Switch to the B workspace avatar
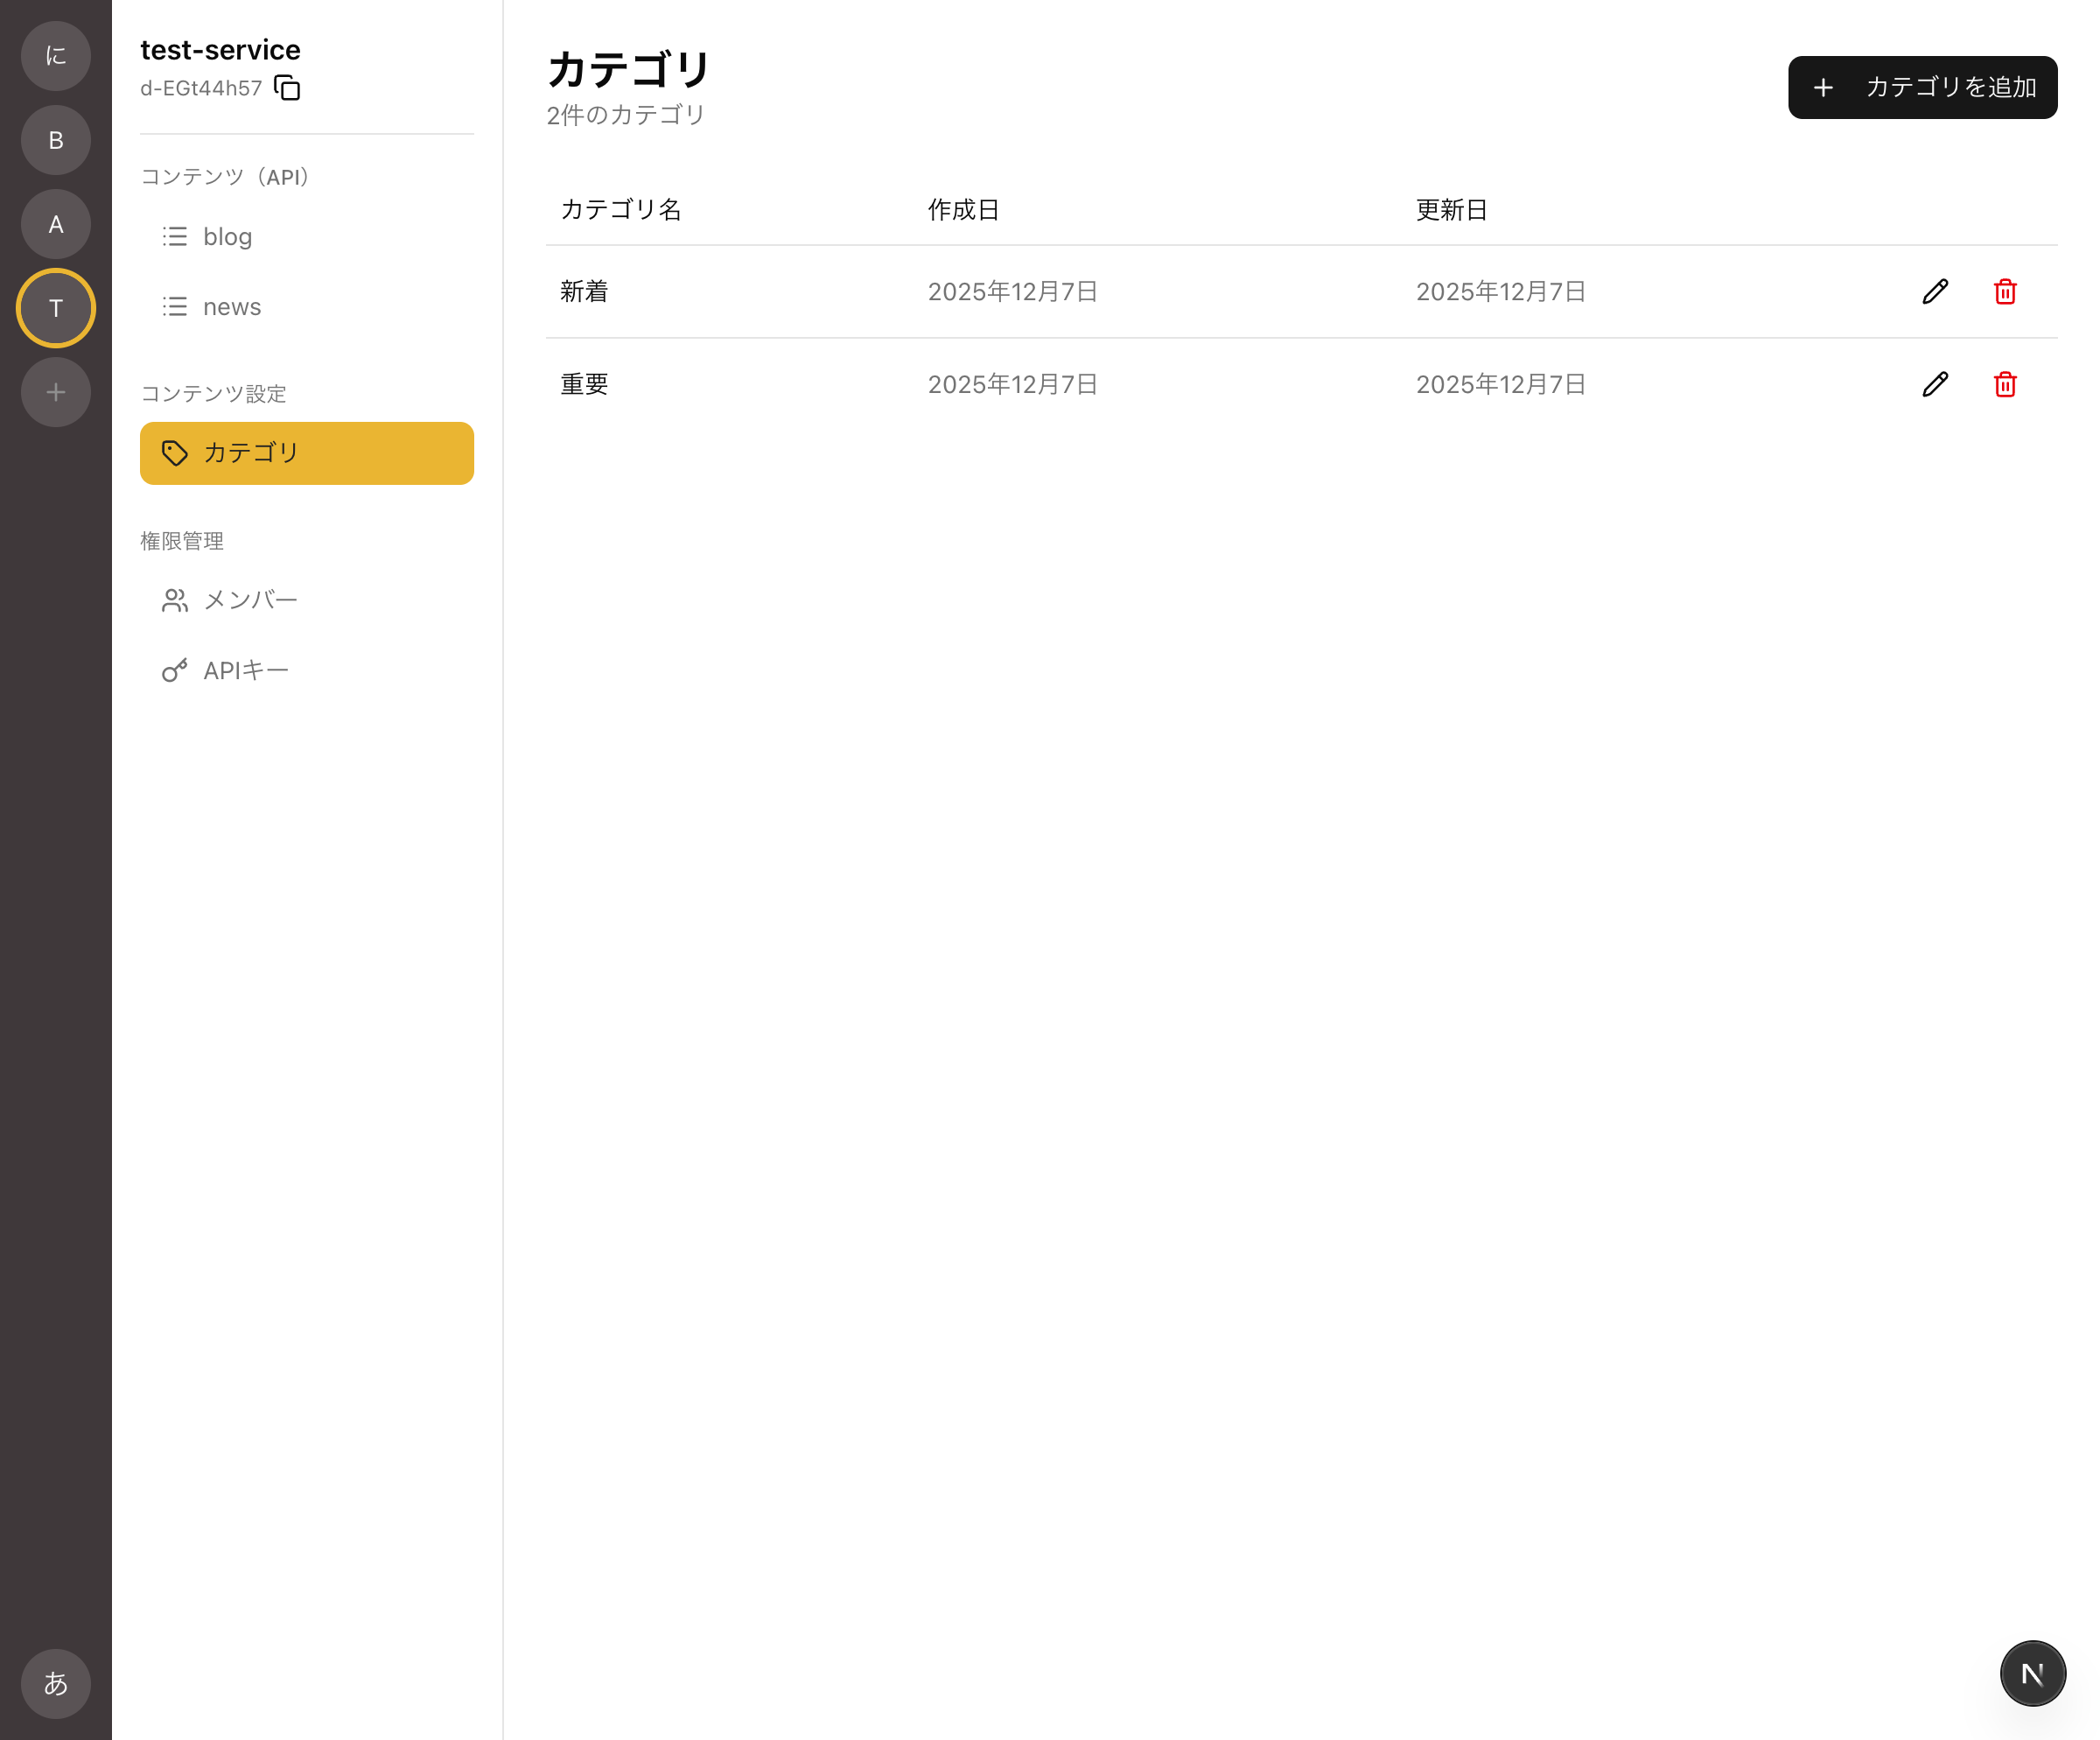 pyautogui.click(x=56, y=140)
